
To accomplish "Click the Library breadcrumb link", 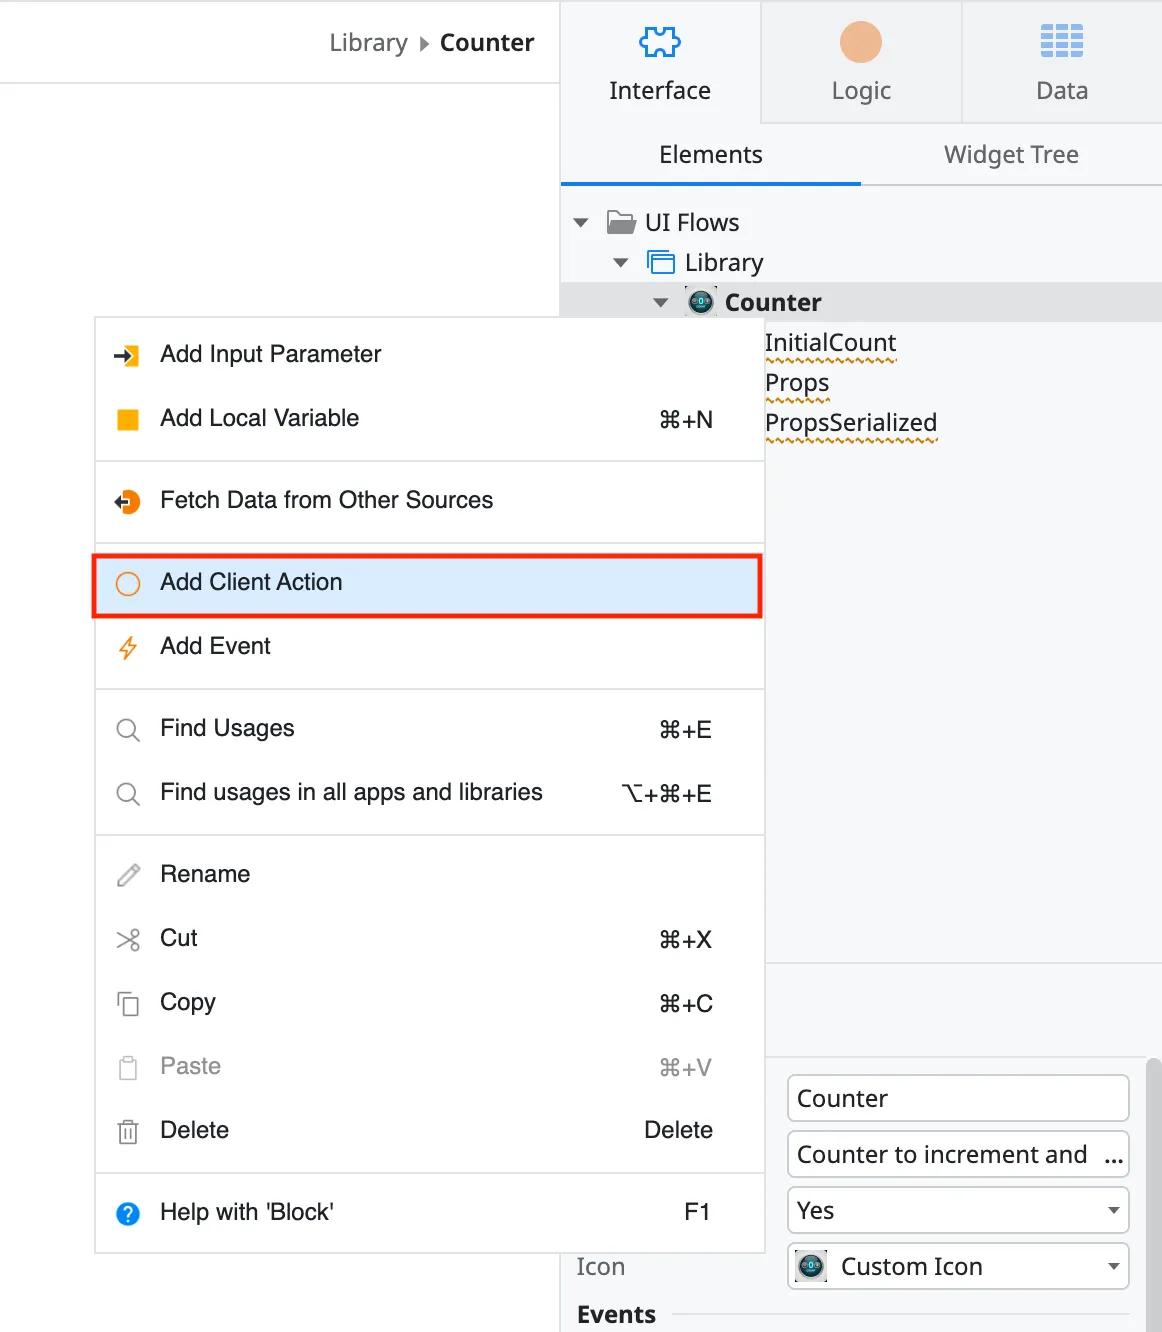I will click(x=368, y=42).
